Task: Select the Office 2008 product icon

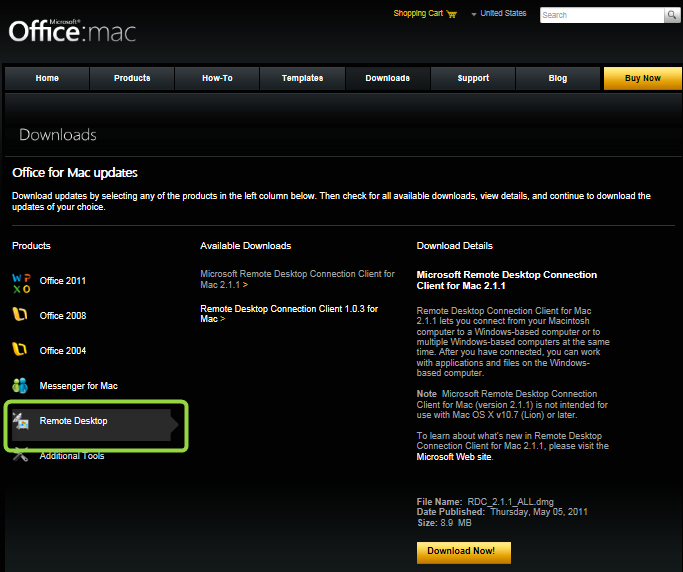Action: point(20,314)
